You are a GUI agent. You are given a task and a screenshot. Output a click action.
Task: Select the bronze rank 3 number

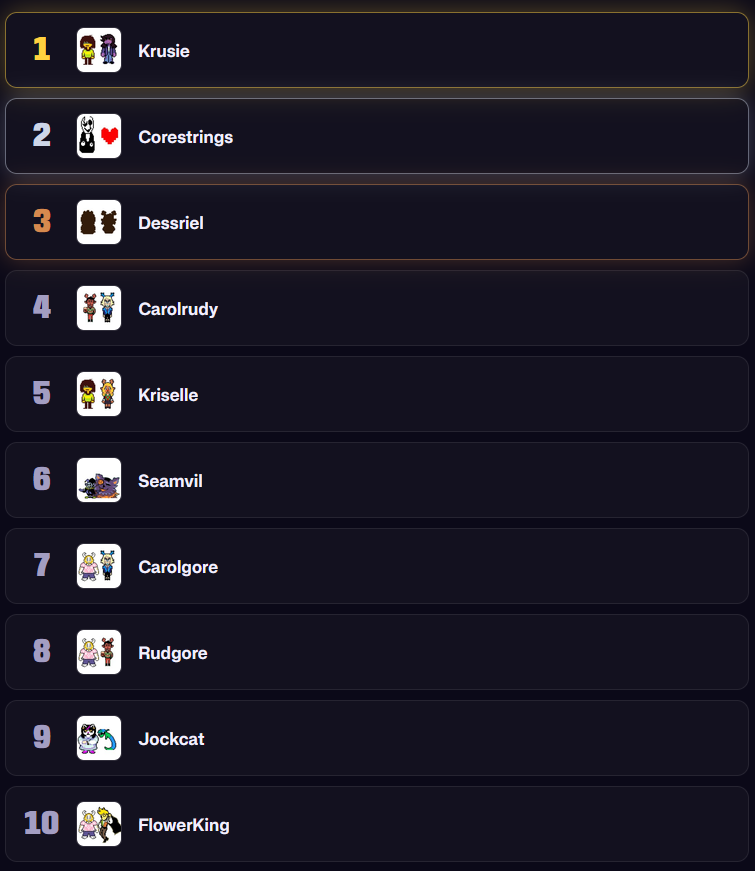42,221
